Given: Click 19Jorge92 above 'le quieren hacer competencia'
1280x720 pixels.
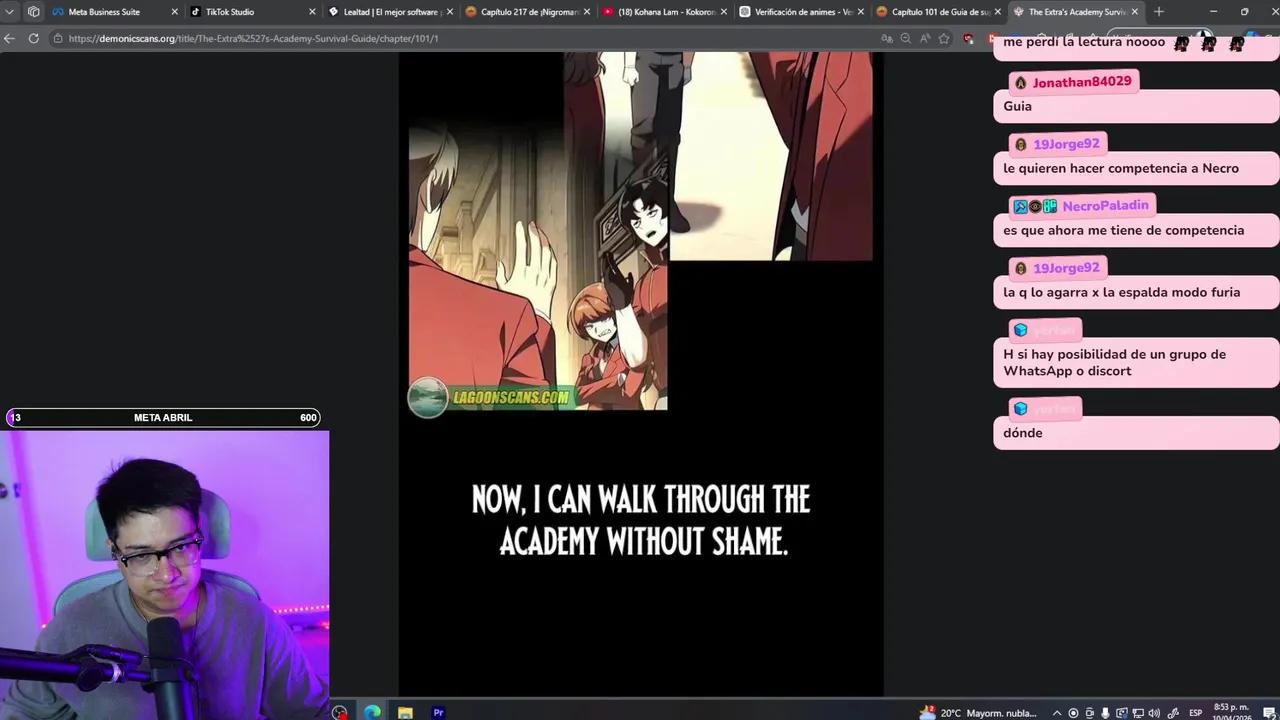Looking at the screenshot, I should tap(1066, 144).
